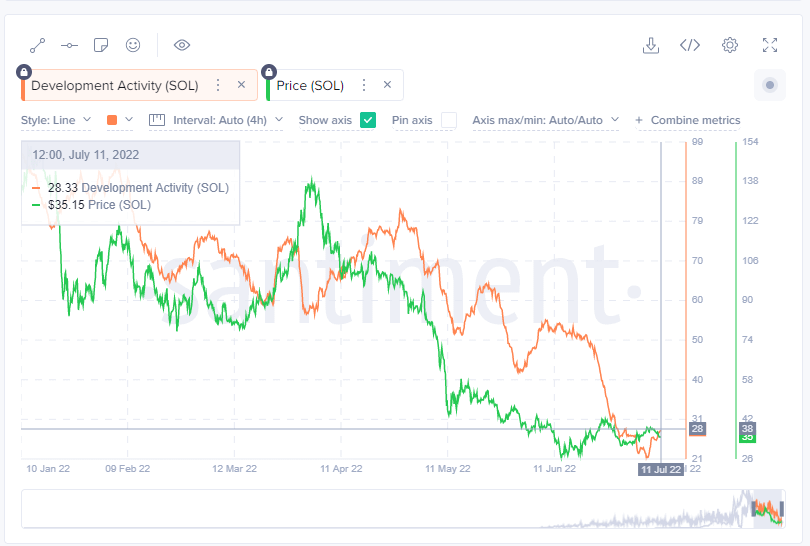Click Combine metrics button

[688, 120]
